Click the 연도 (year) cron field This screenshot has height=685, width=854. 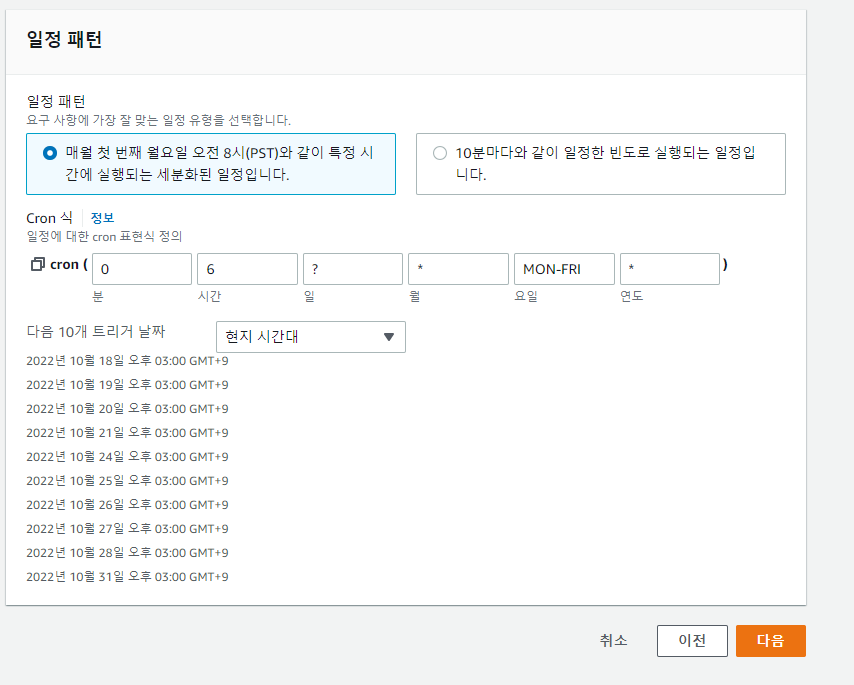[669, 269]
